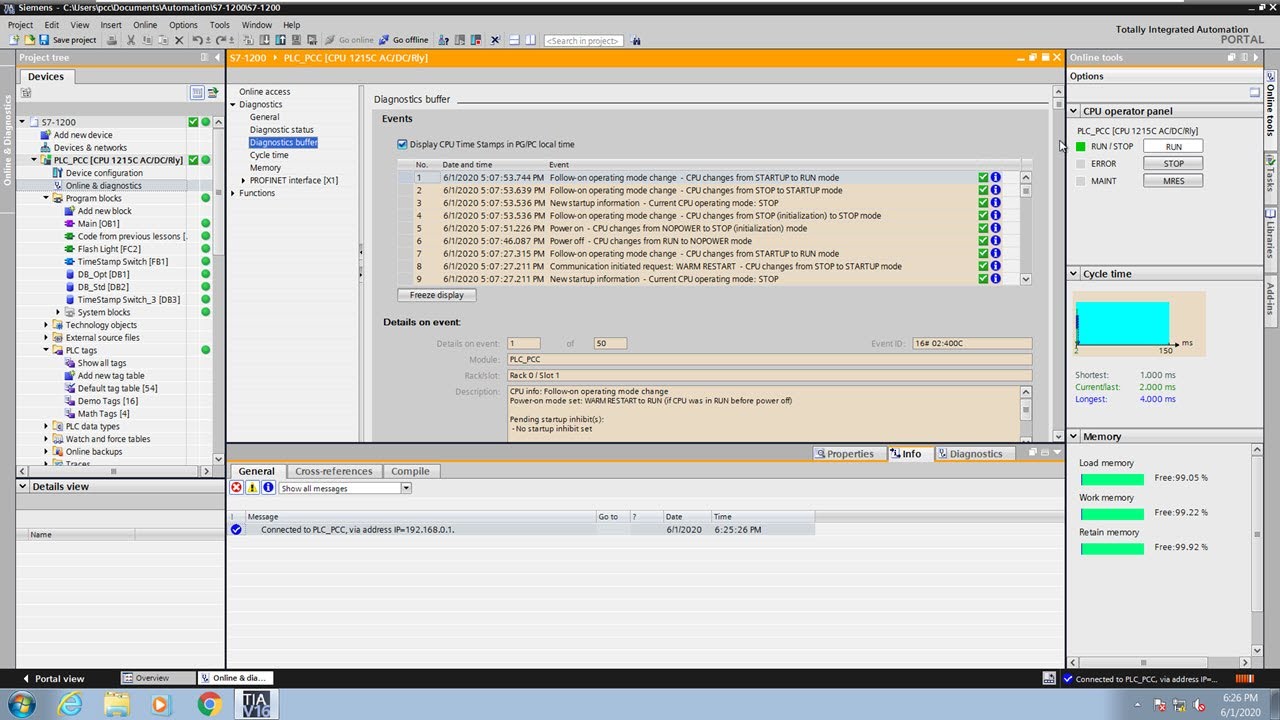
Task: Click the Delete X toolbar icon
Action: click(179, 40)
